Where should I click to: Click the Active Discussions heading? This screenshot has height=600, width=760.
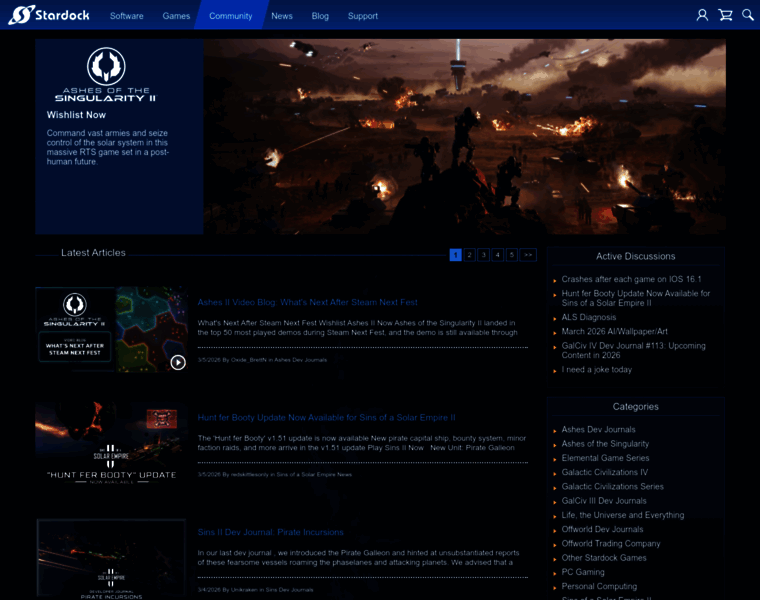click(635, 256)
